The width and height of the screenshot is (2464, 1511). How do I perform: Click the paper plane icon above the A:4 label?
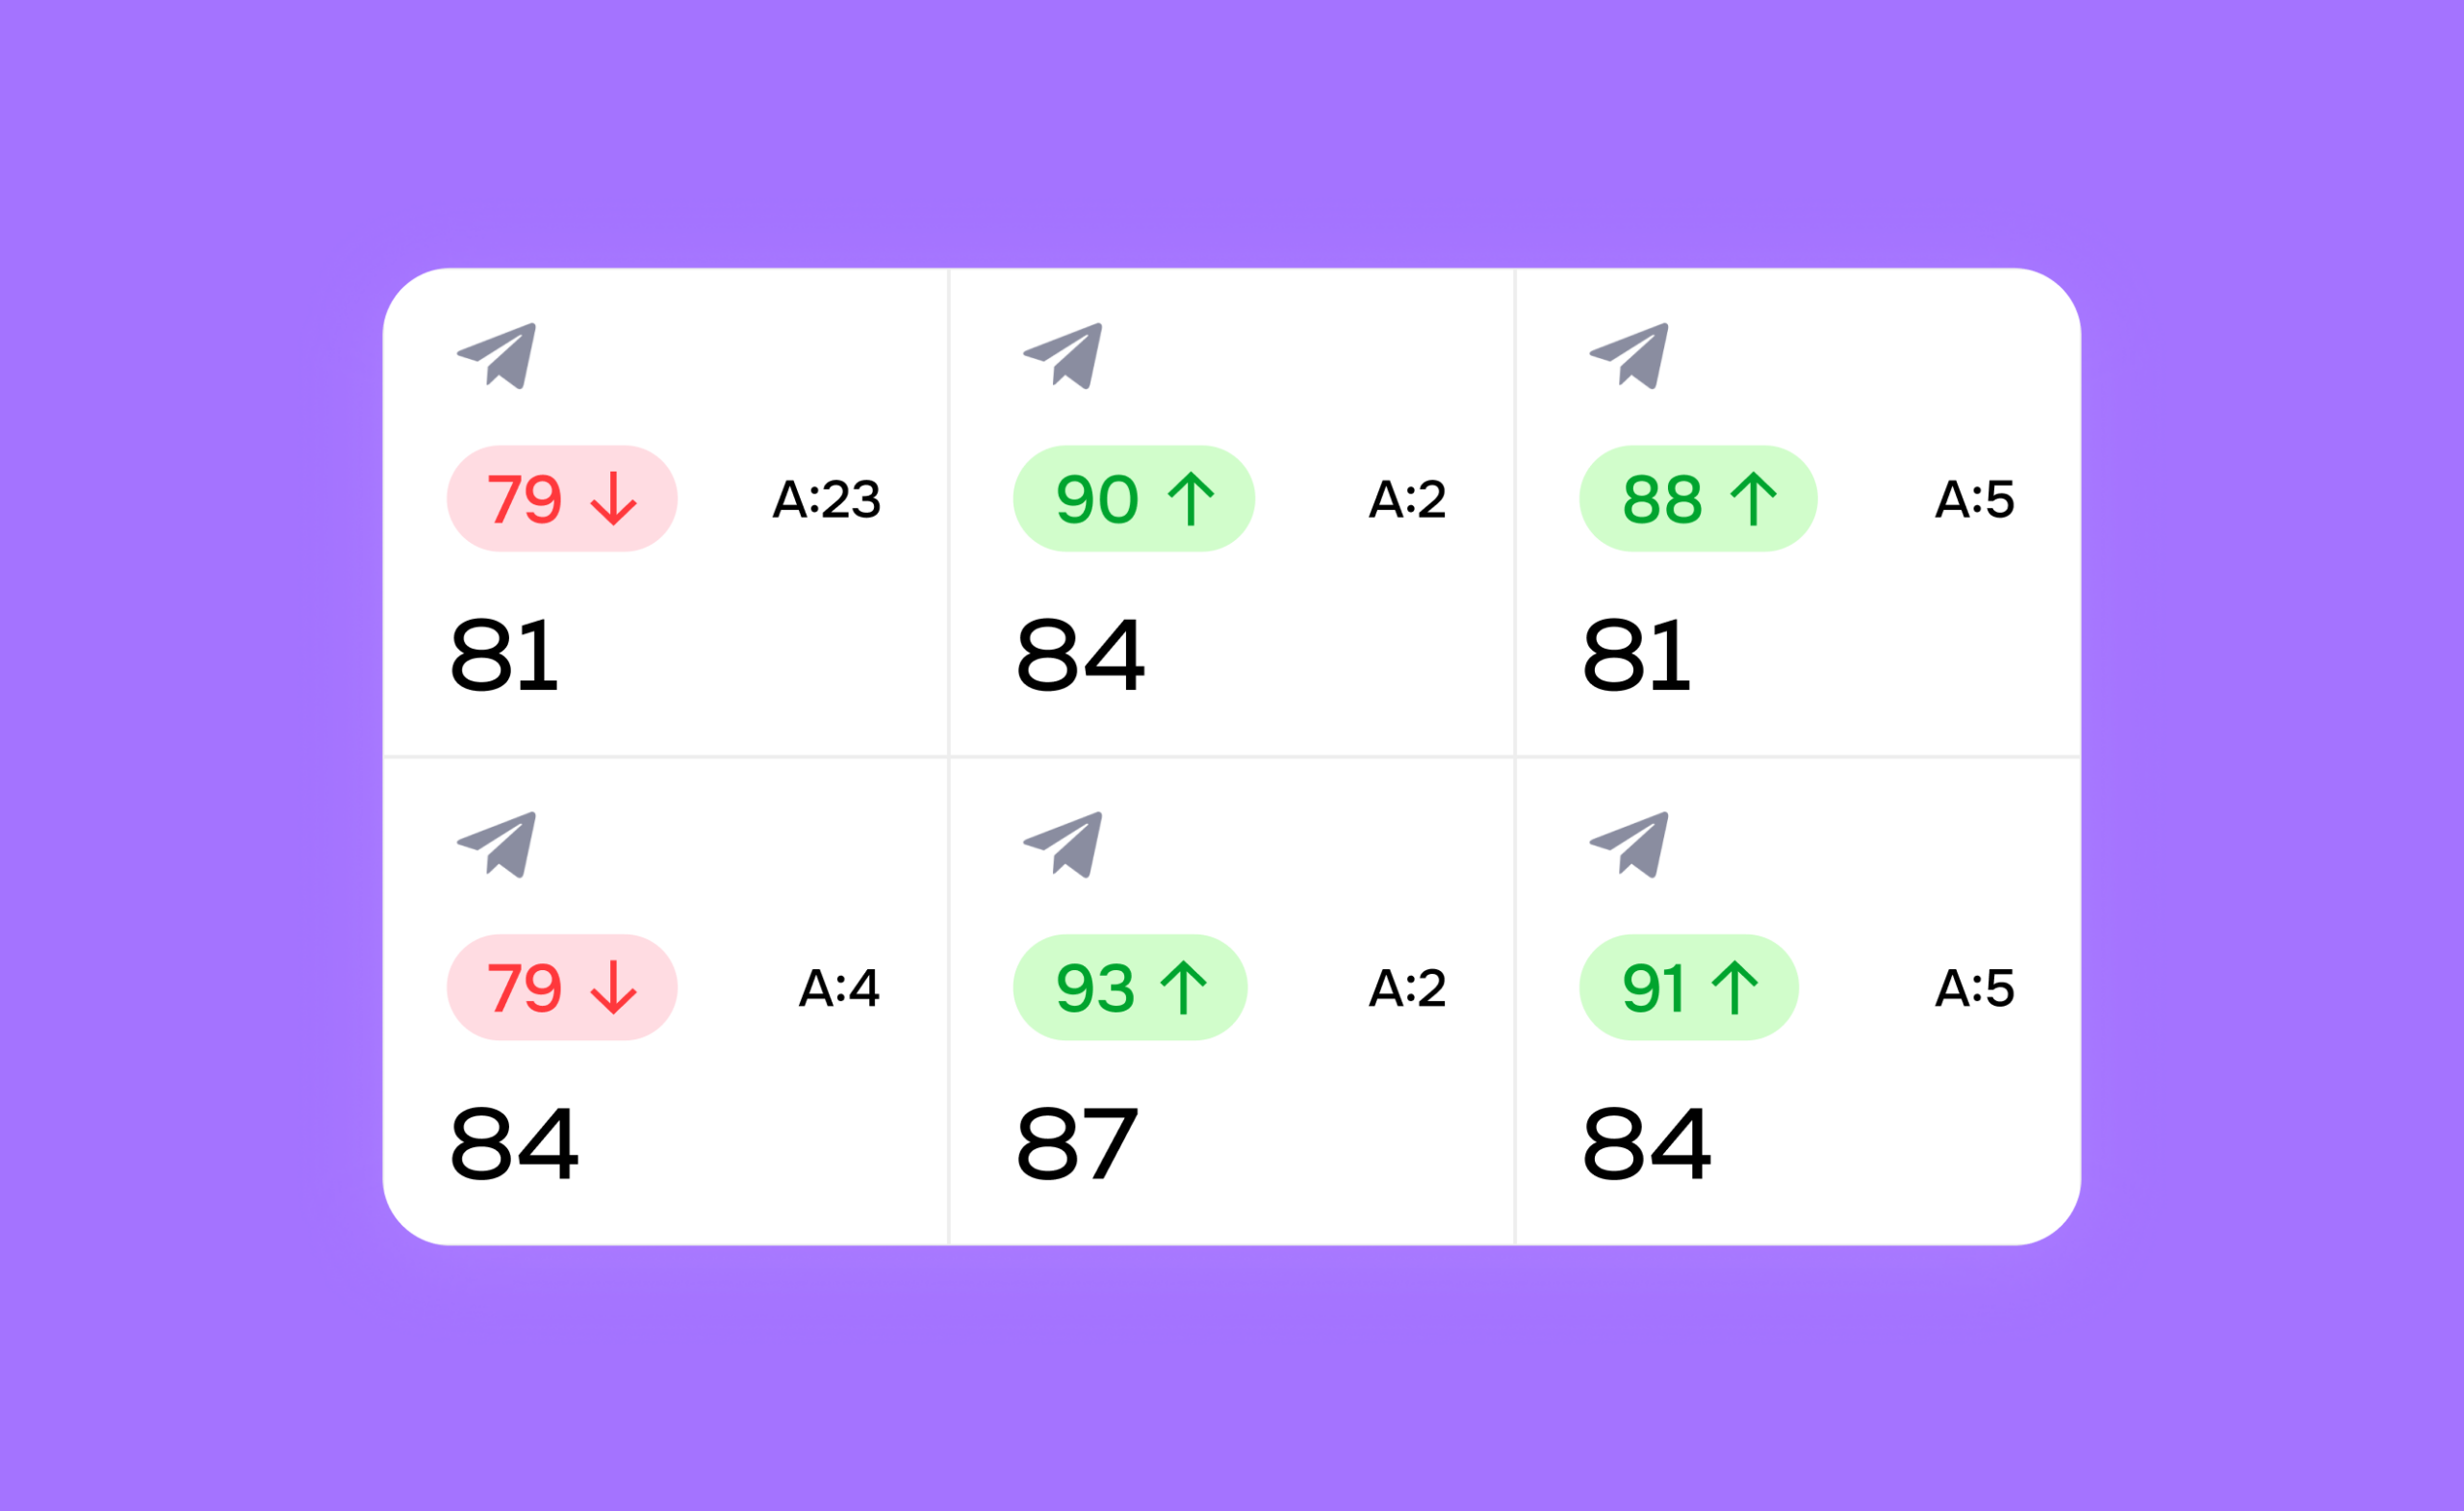coord(498,845)
